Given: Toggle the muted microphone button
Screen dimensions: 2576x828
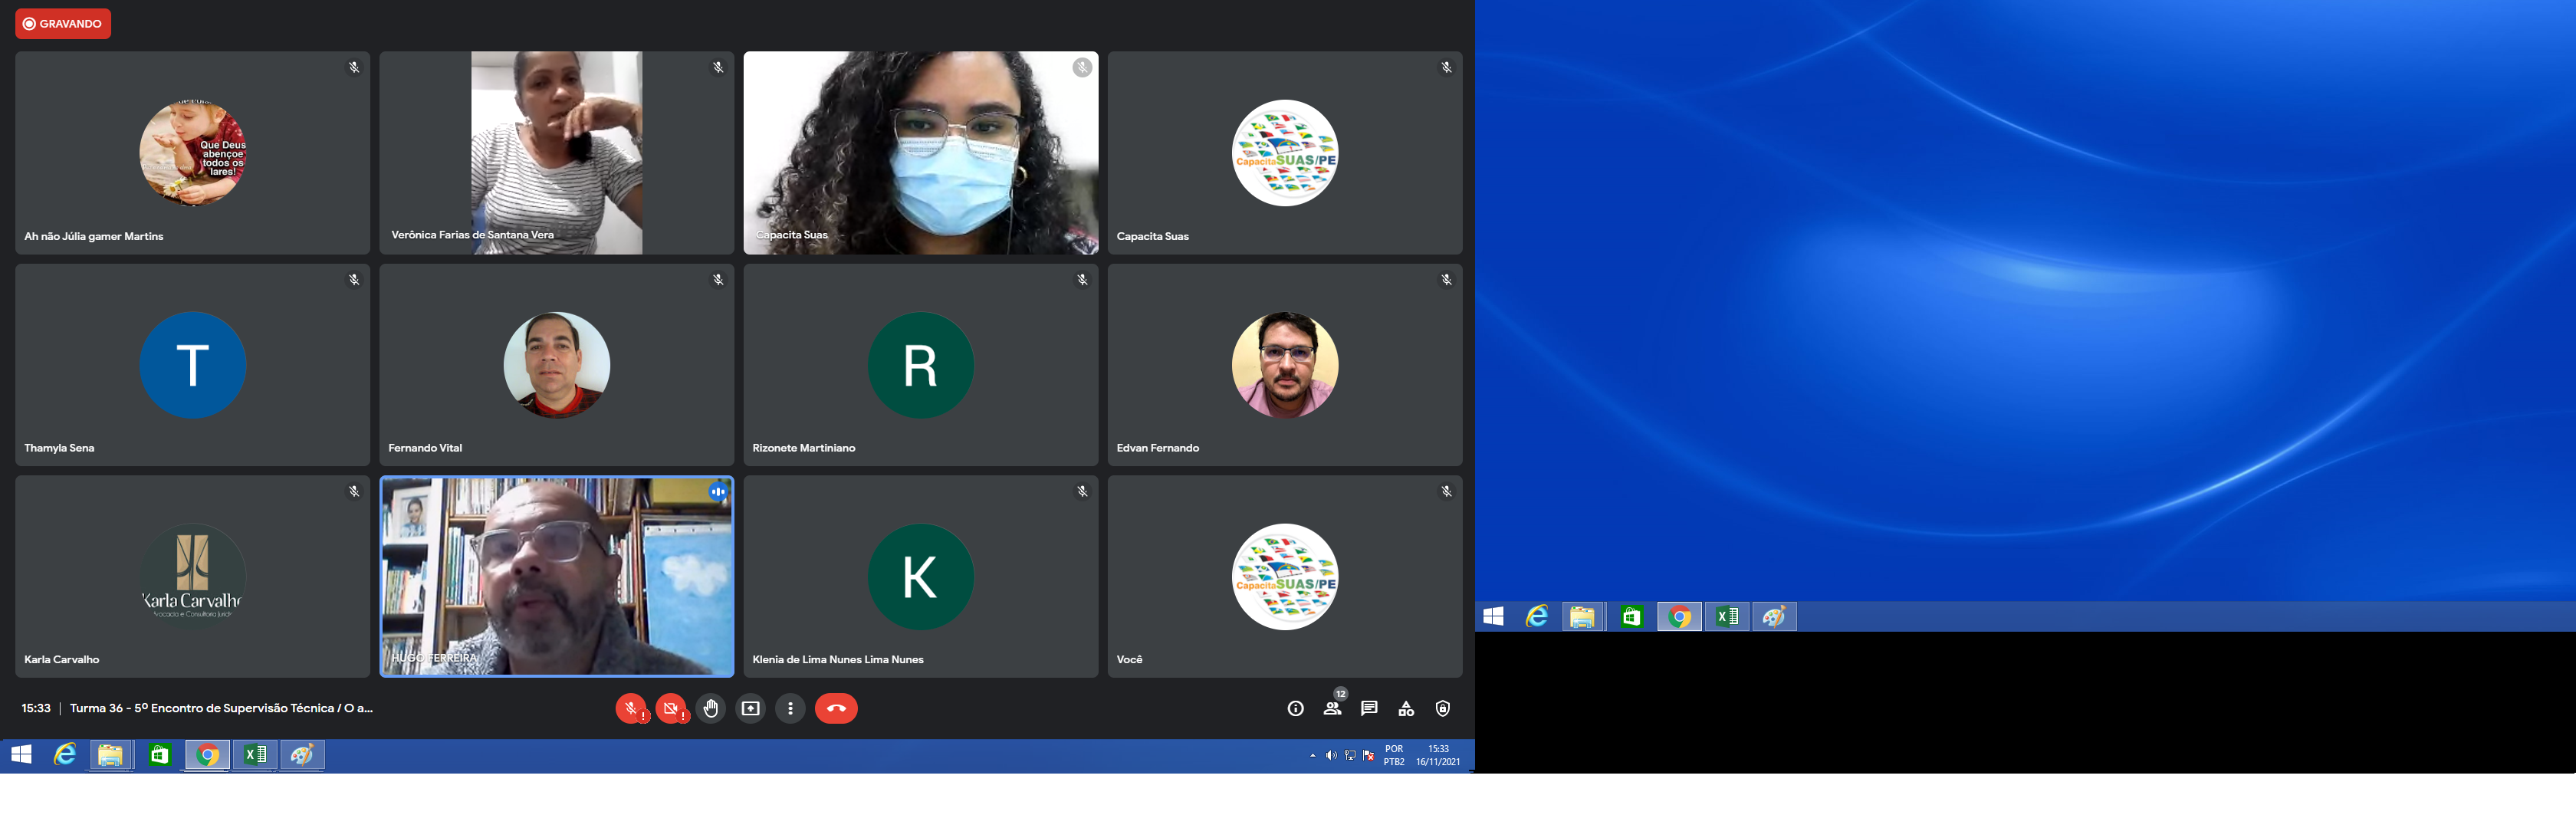Looking at the screenshot, I should tap(630, 709).
